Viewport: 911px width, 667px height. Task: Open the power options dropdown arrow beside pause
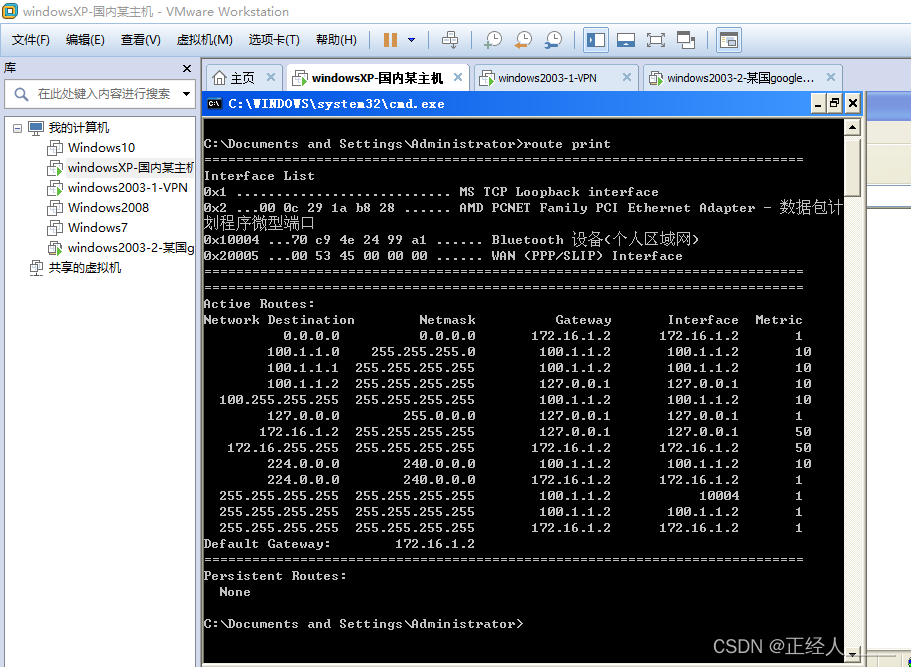(411, 40)
